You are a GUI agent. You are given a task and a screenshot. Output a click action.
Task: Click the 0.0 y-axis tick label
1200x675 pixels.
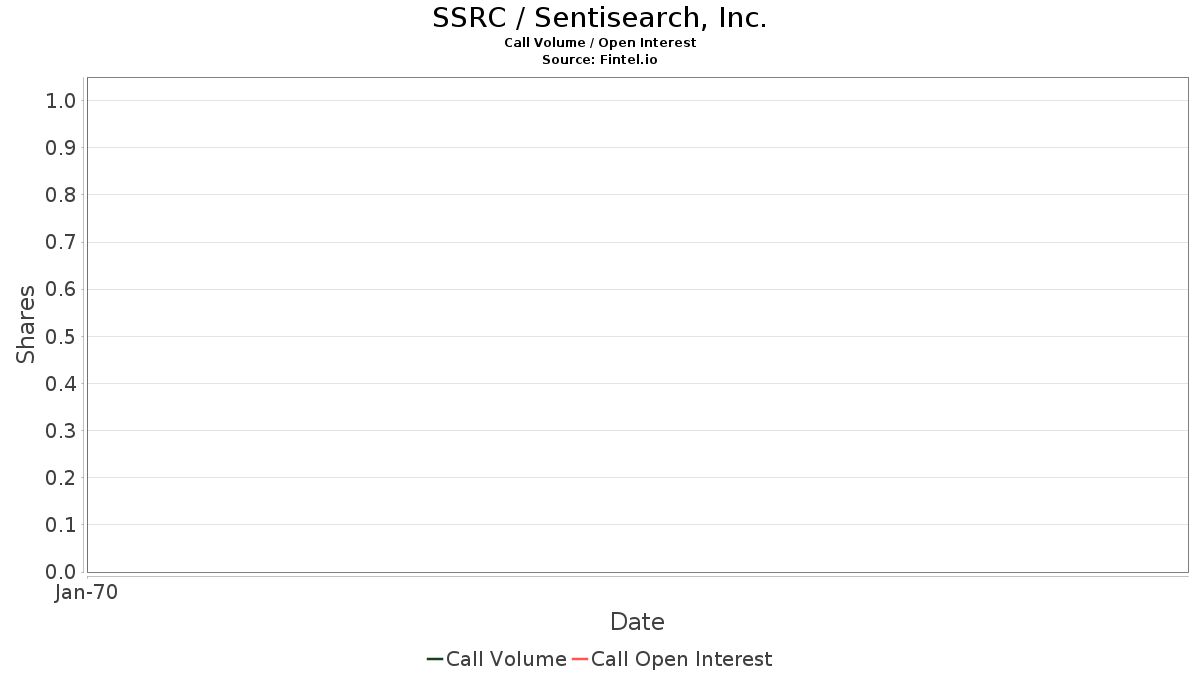tap(61, 572)
